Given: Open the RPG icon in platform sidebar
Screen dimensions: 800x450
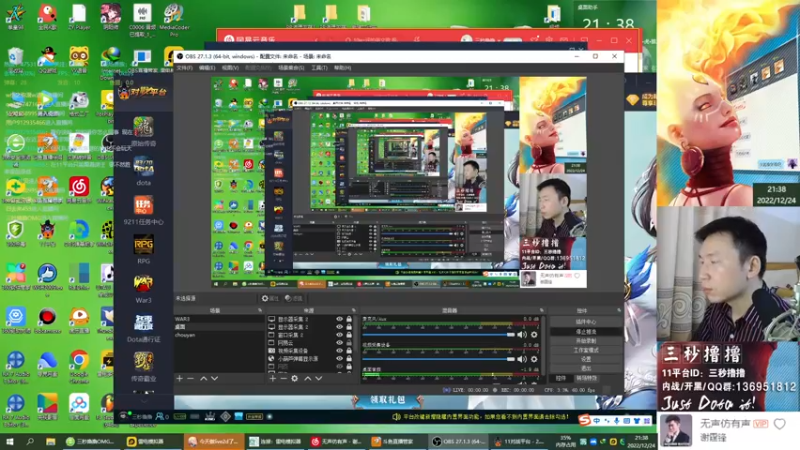Looking at the screenshot, I should click(143, 249).
